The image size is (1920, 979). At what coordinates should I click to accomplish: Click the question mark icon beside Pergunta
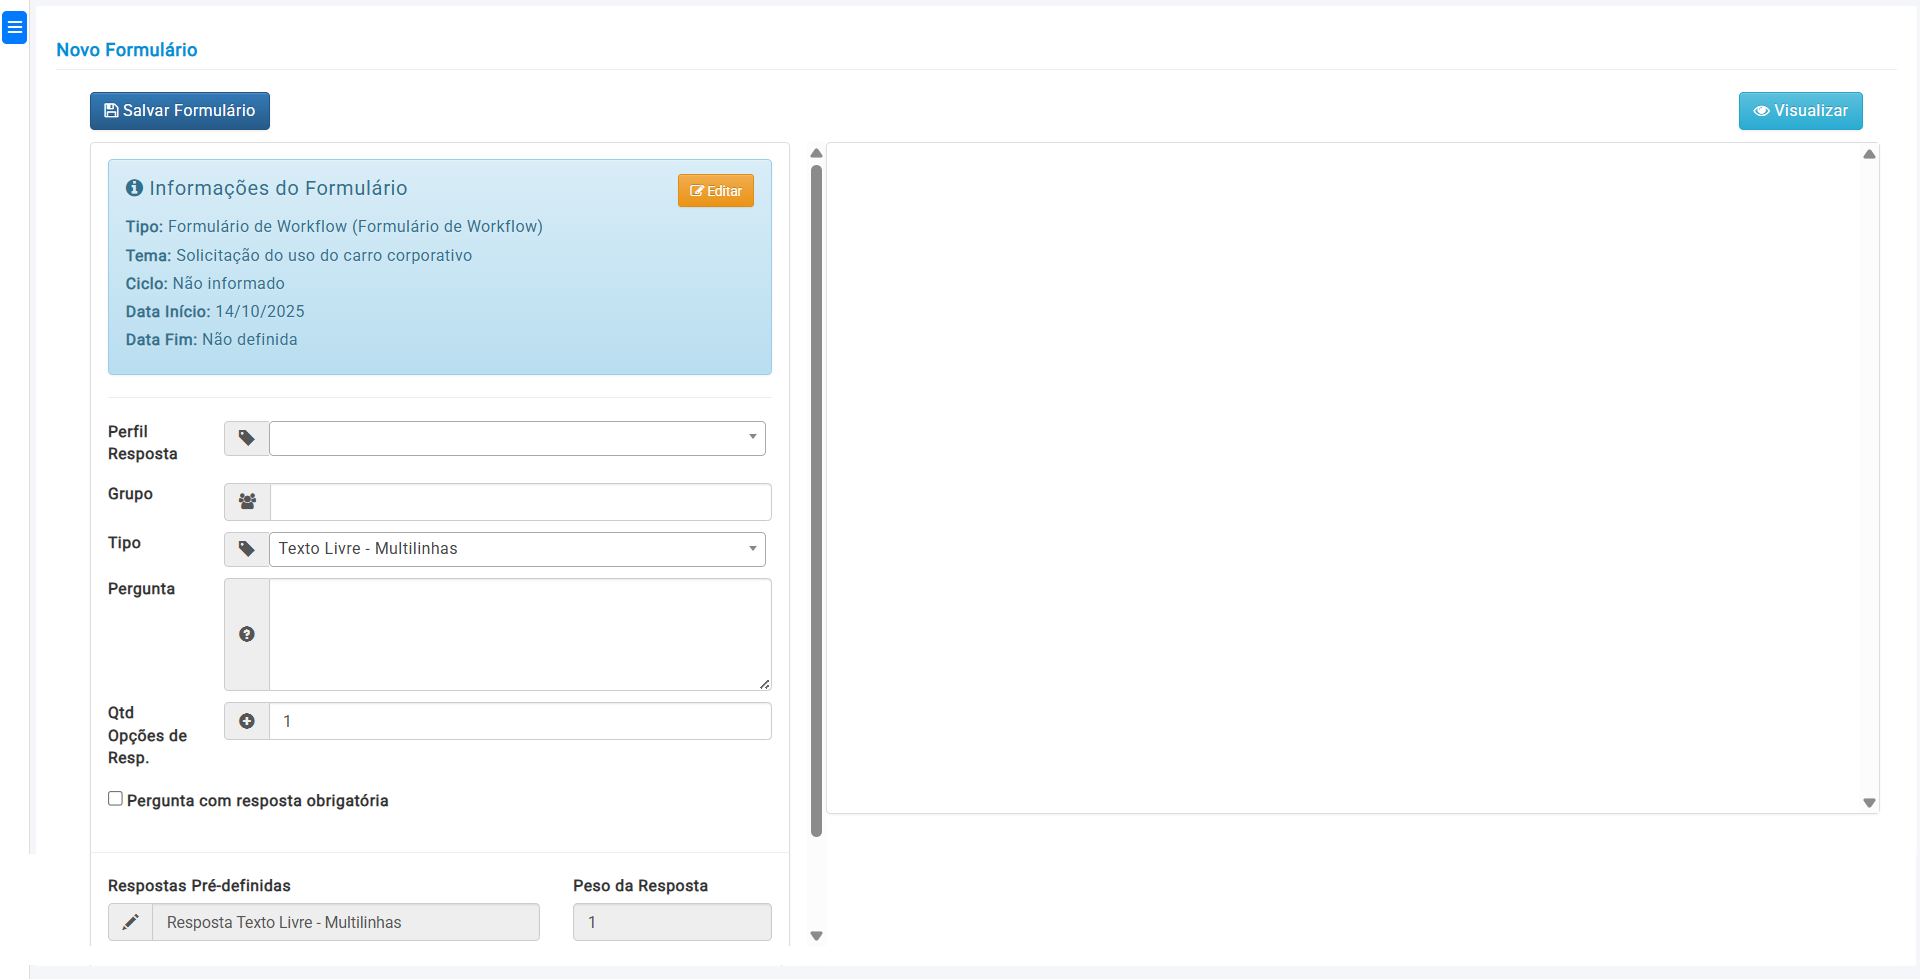[x=247, y=634]
